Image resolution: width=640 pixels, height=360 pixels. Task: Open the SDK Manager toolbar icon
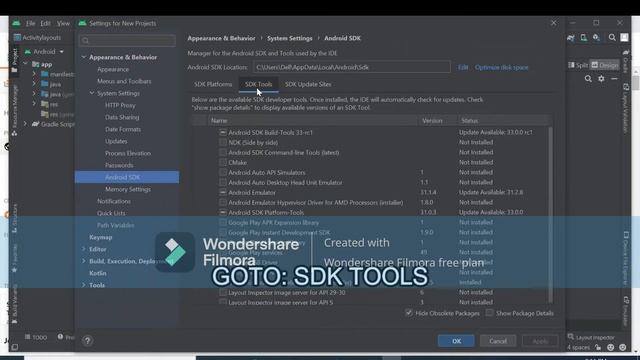596,38
